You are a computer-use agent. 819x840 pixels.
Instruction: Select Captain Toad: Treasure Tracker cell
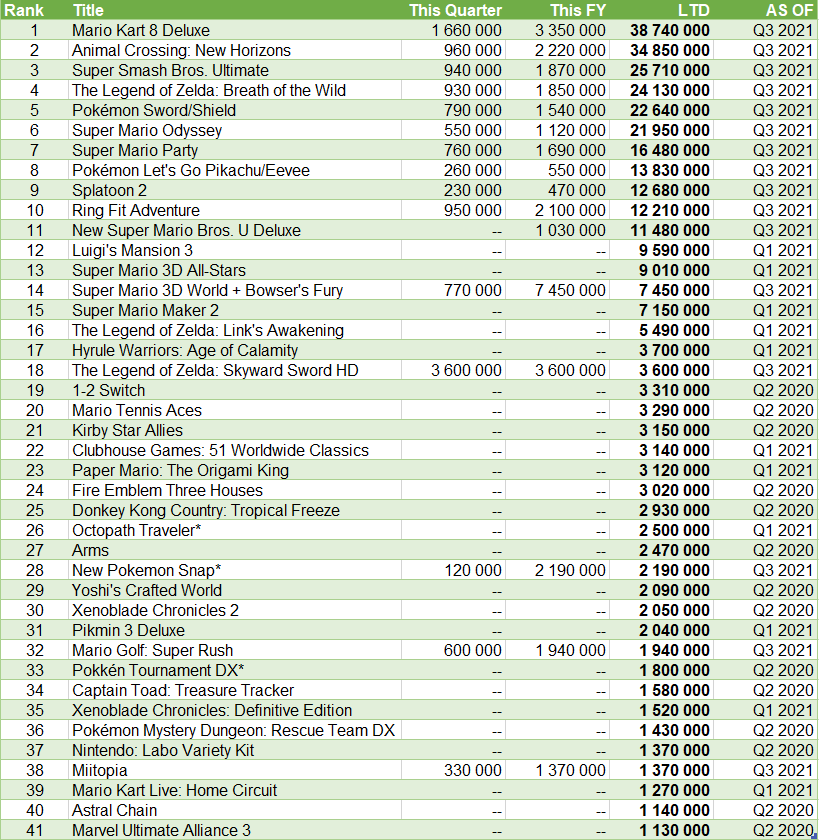tap(235, 690)
